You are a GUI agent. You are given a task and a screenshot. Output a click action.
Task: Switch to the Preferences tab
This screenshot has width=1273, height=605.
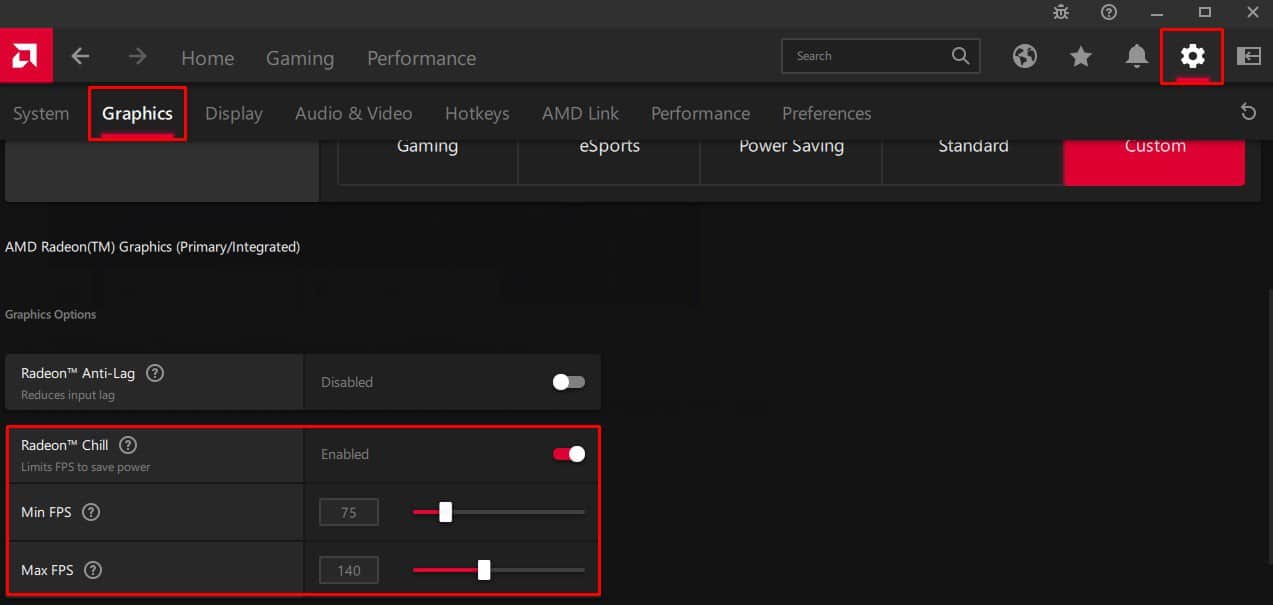tap(826, 114)
